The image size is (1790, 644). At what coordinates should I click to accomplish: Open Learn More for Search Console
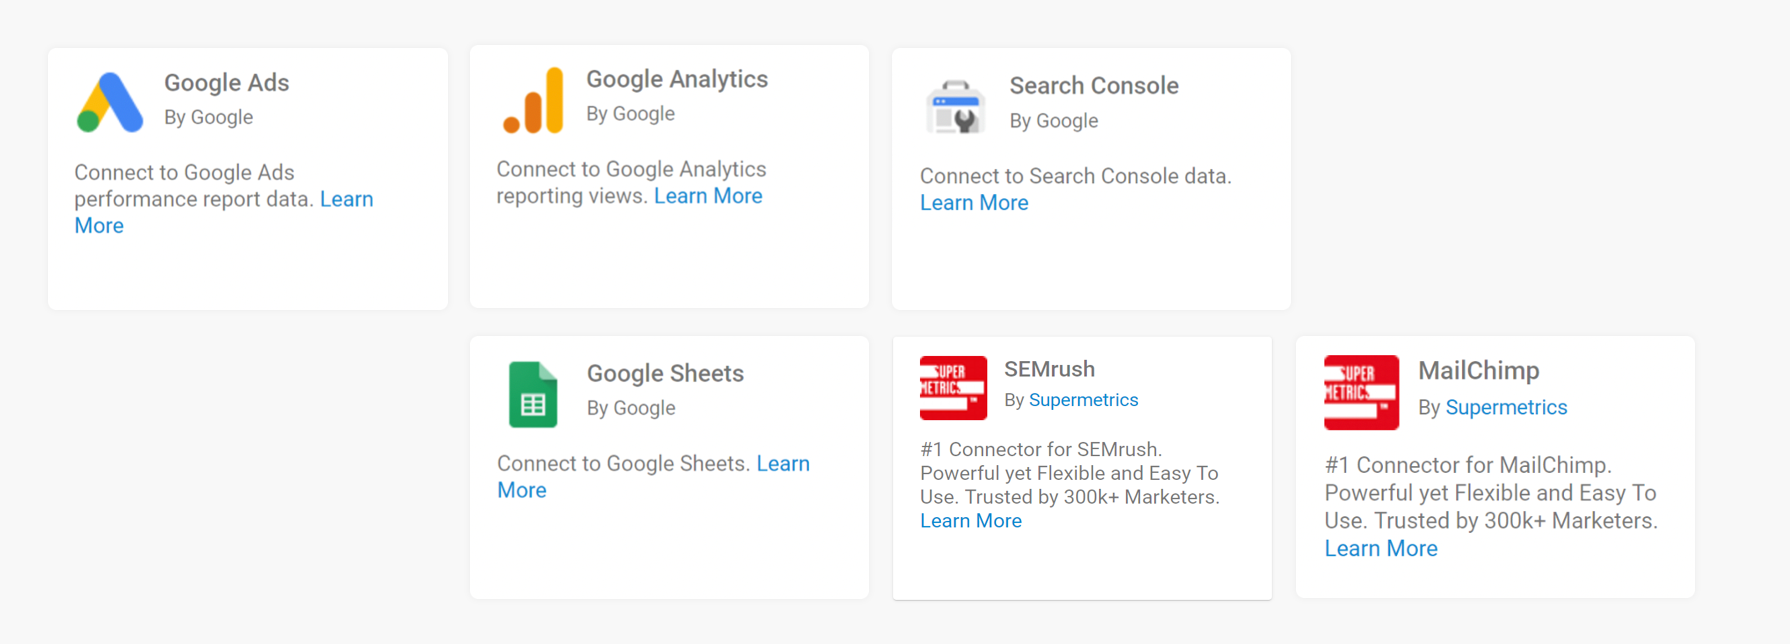[x=974, y=202]
